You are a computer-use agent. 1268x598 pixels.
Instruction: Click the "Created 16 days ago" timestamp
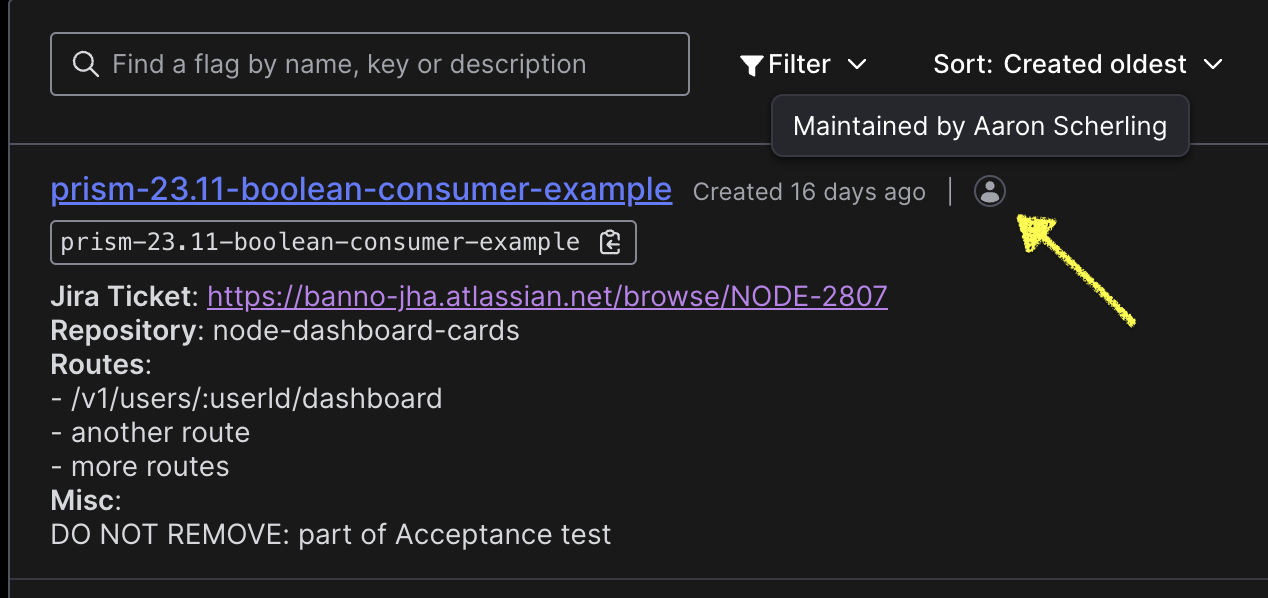click(809, 192)
